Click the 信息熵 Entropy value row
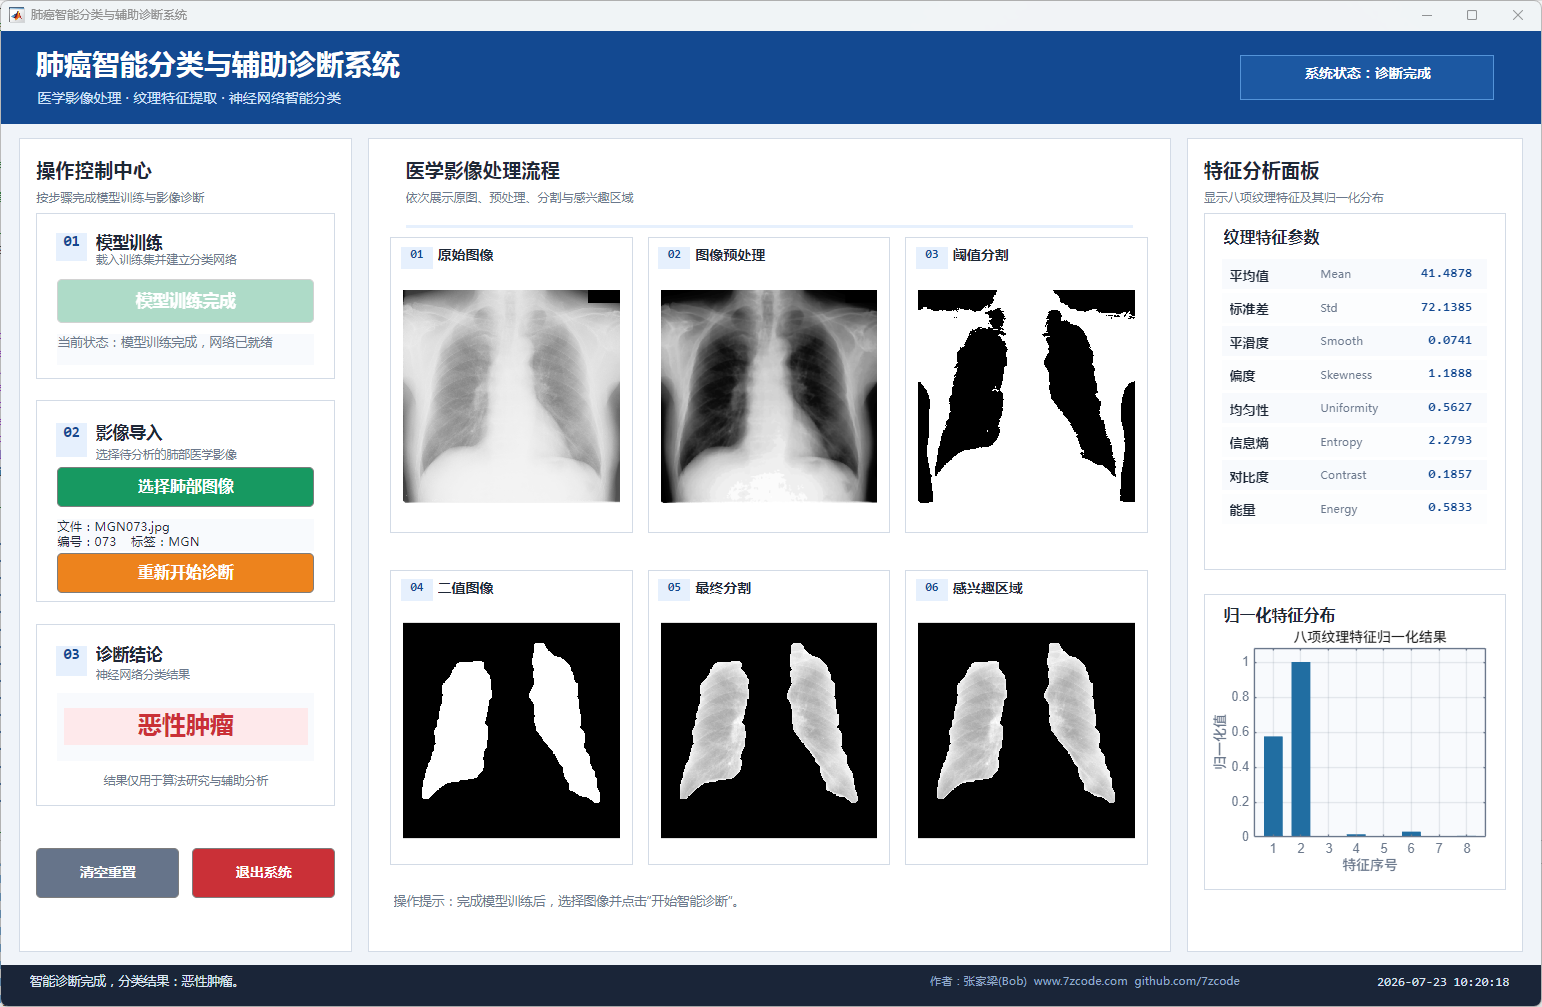The image size is (1542, 1007). pyautogui.click(x=1355, y=441)
